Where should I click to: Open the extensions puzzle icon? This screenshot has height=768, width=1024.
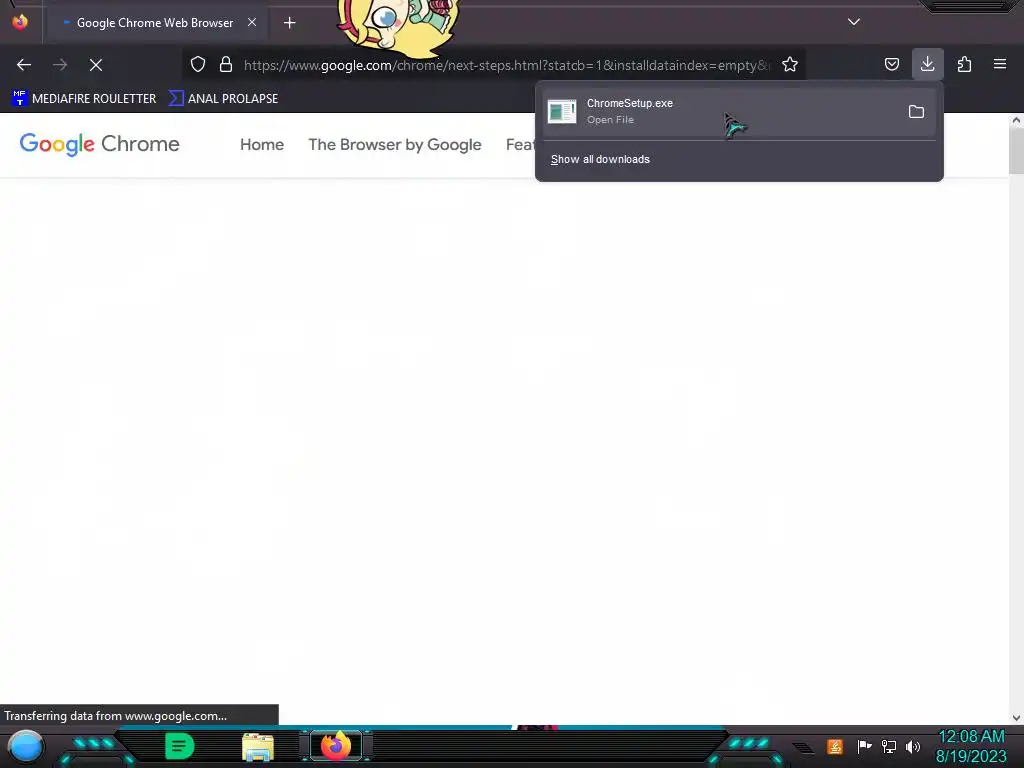coord(964,64)
